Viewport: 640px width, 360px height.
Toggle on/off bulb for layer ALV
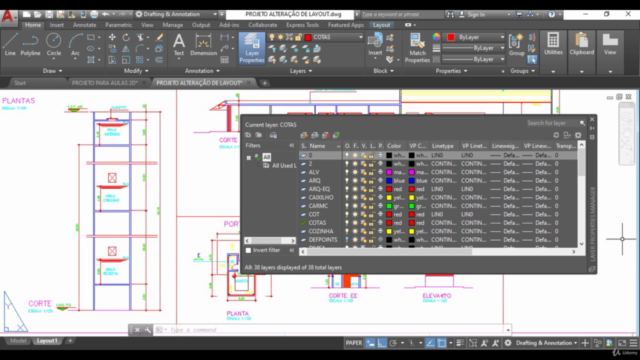pyautogui.click(x=347, y=172)
